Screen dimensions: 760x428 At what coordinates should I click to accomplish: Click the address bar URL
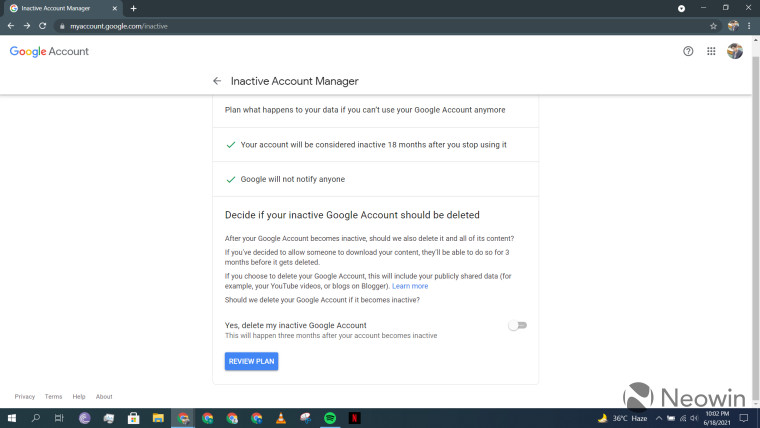click(x=119, y=26)
